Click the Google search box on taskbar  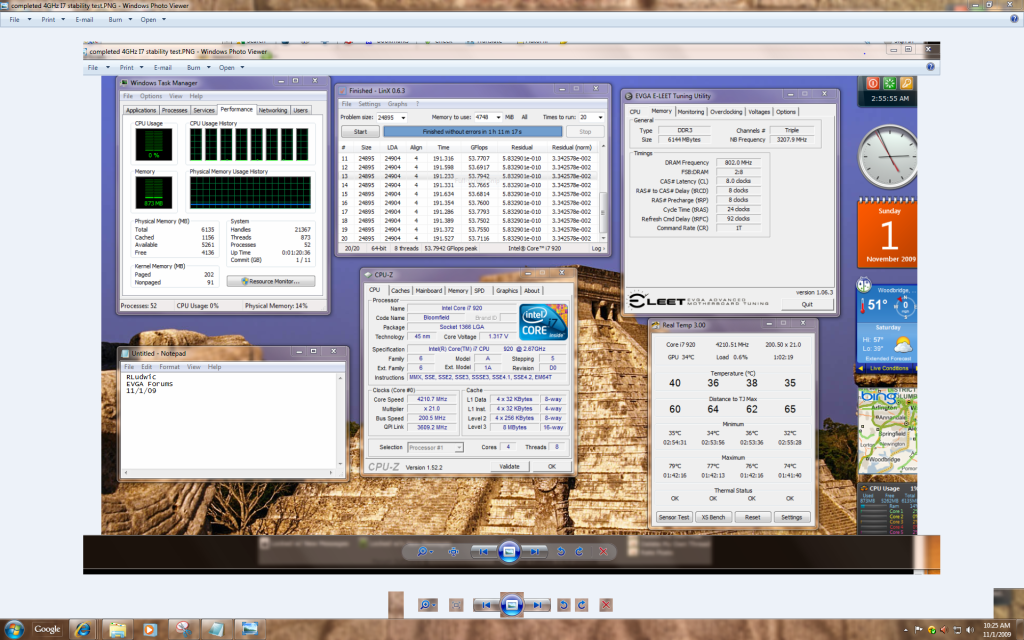[47, 629]
